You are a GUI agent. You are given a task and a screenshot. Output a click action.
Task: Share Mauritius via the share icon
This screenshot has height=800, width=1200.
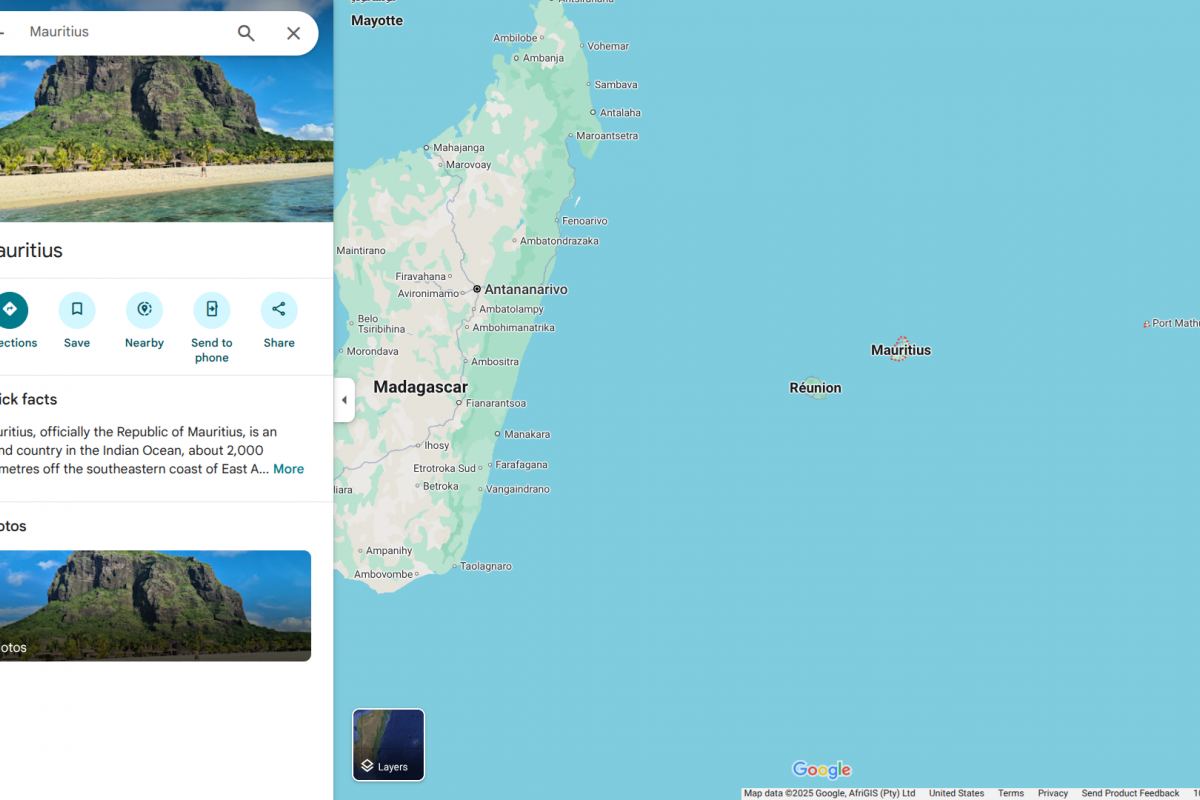point(279,310)
